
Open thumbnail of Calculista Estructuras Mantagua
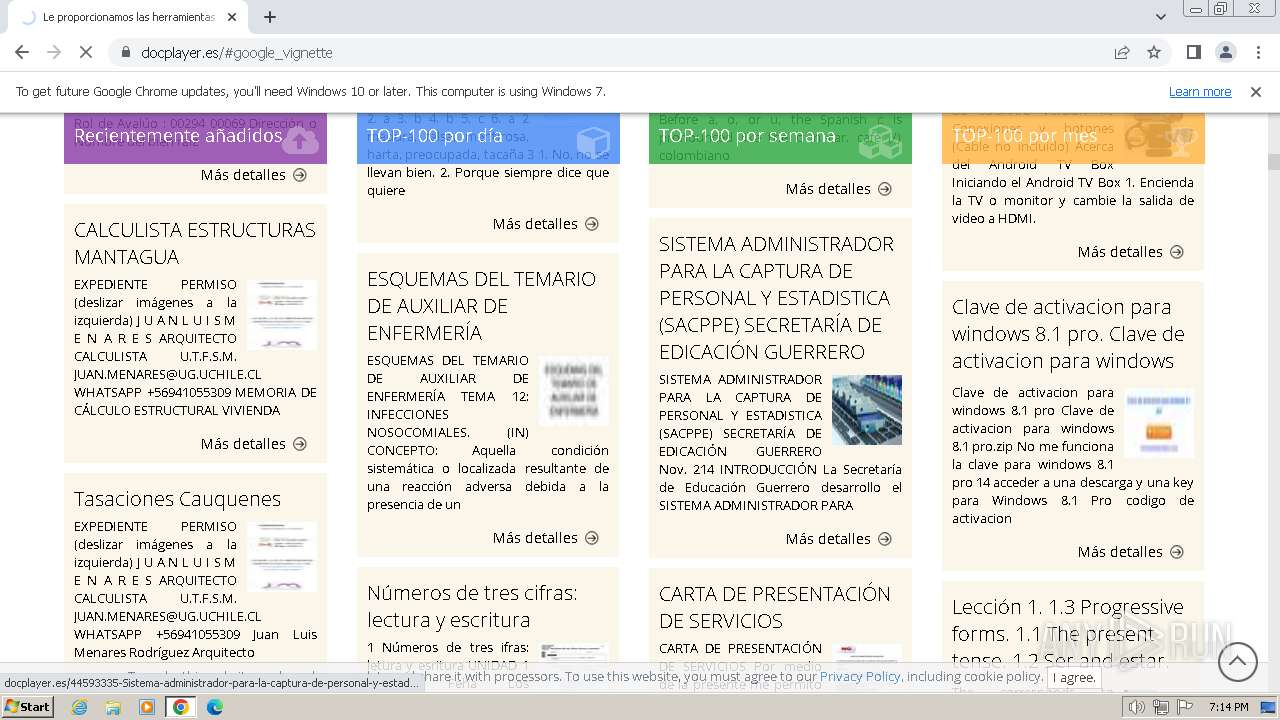tap(282, 314)
